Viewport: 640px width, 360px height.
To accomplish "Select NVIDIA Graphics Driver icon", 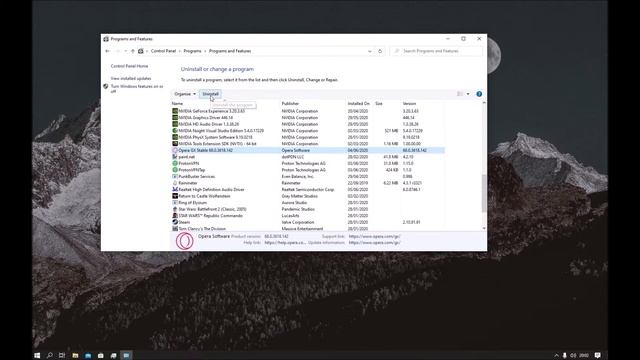I will pos(175,118).
